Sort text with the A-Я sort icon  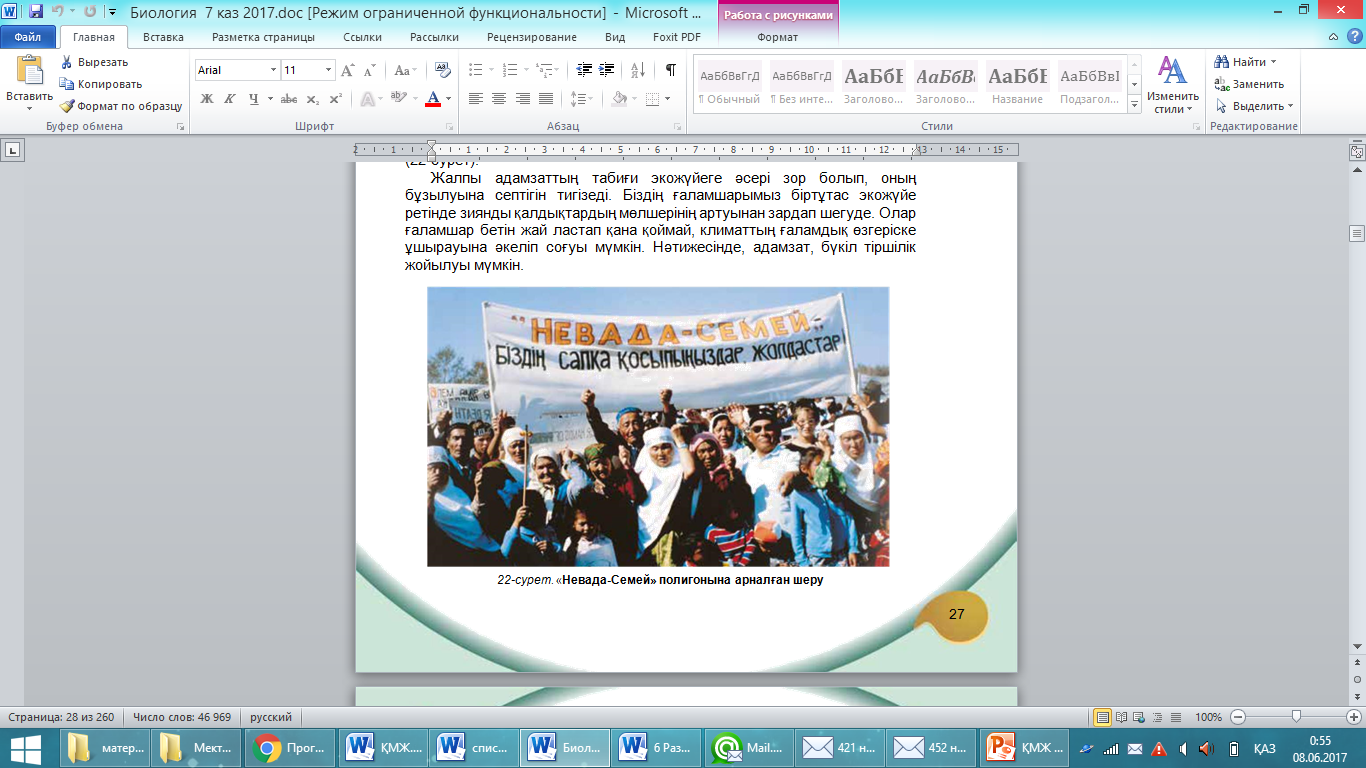tap(637, 70)
